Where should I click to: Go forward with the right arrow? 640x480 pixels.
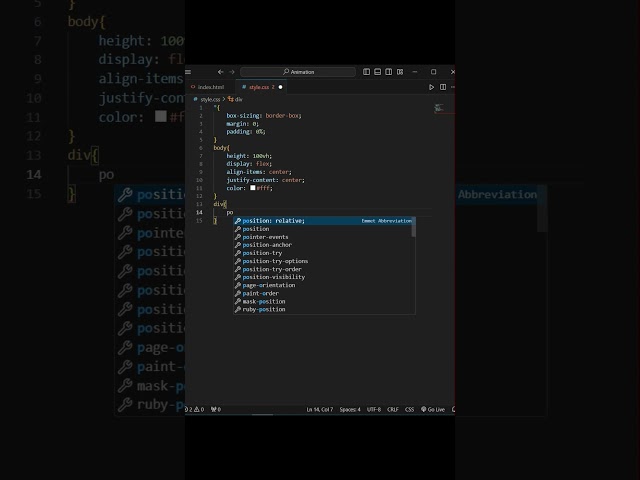pos(232,72)
